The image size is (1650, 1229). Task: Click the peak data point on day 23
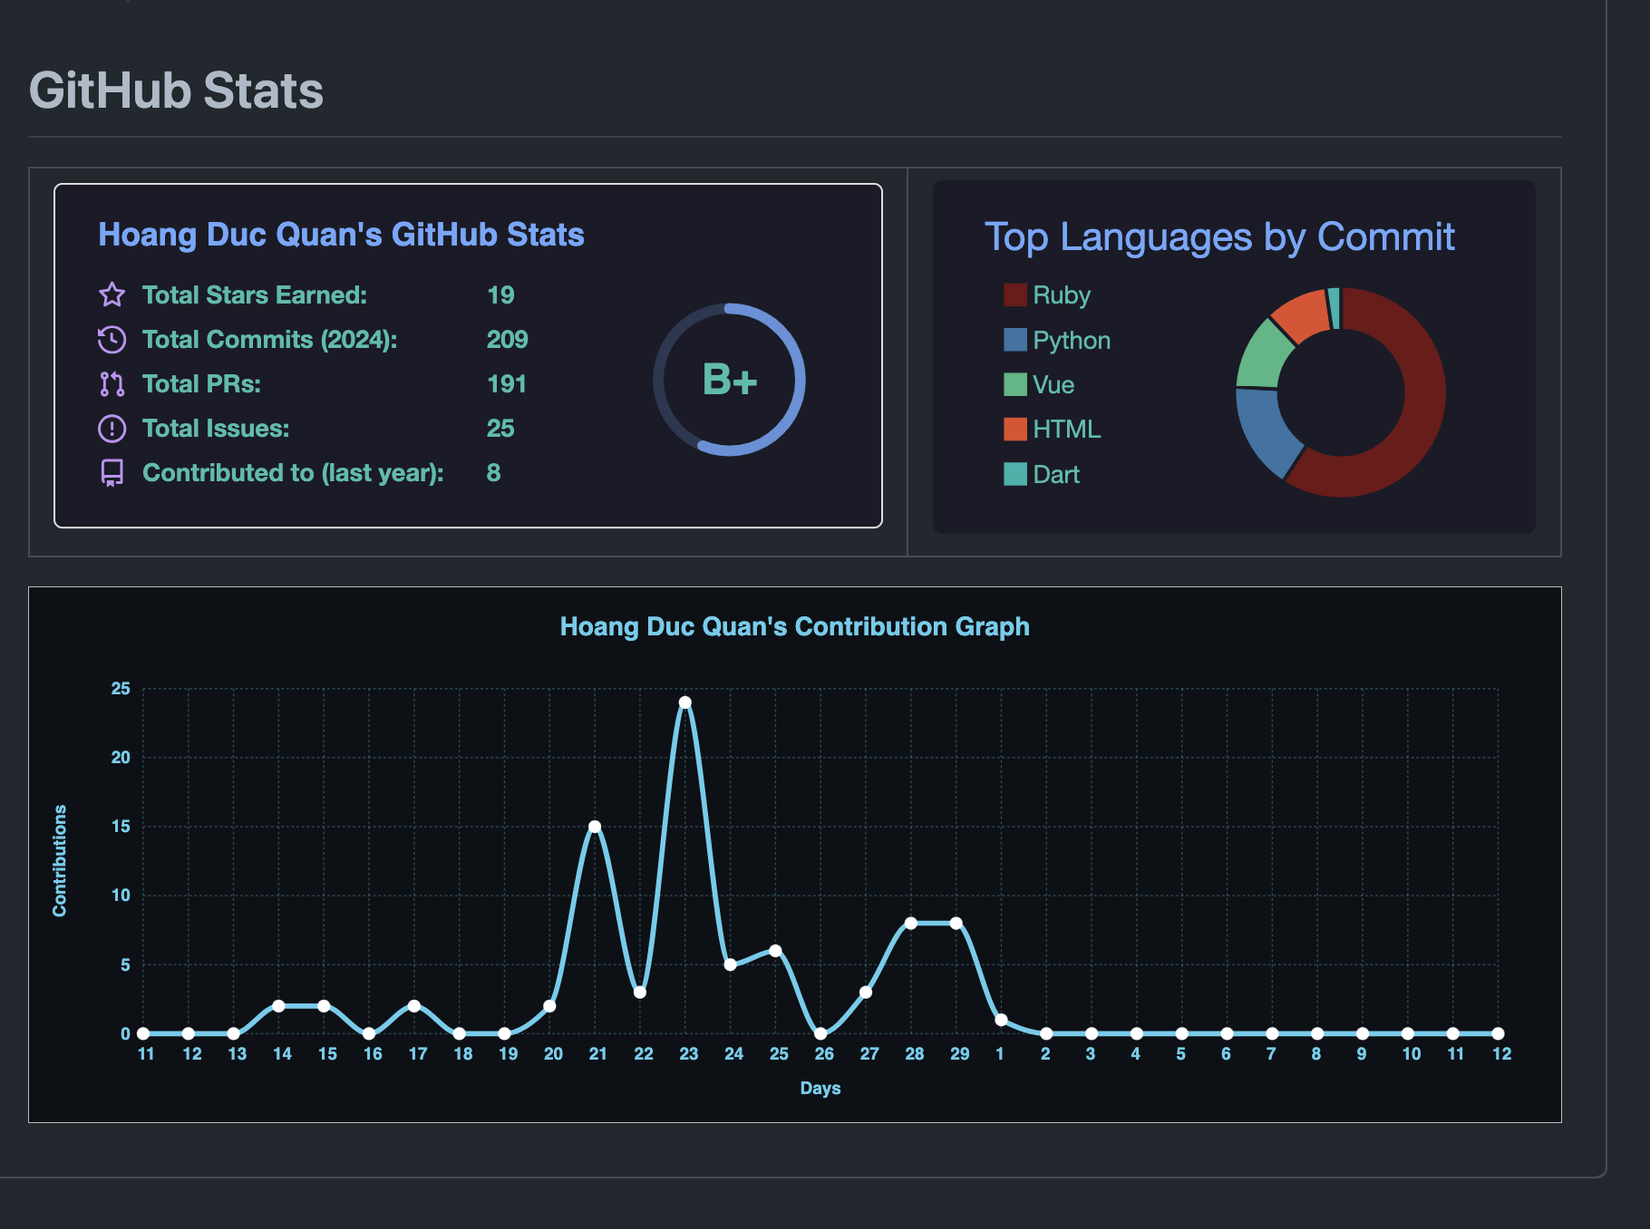click(x=685, y=703)
